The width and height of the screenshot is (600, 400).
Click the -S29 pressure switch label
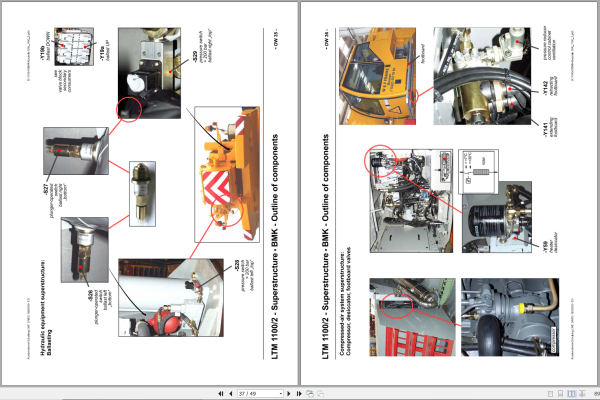click(x=203, y=46)
